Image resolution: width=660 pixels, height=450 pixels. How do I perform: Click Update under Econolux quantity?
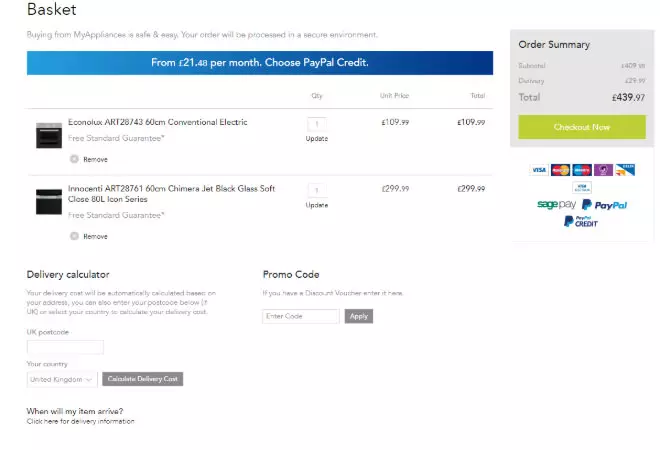pyautogui.click(x=317, y=138)
